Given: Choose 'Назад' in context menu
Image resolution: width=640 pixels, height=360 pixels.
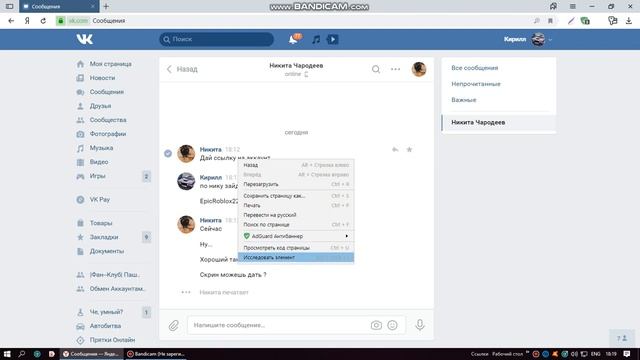Looking at the screenshot, I should (x=296, y=165).
